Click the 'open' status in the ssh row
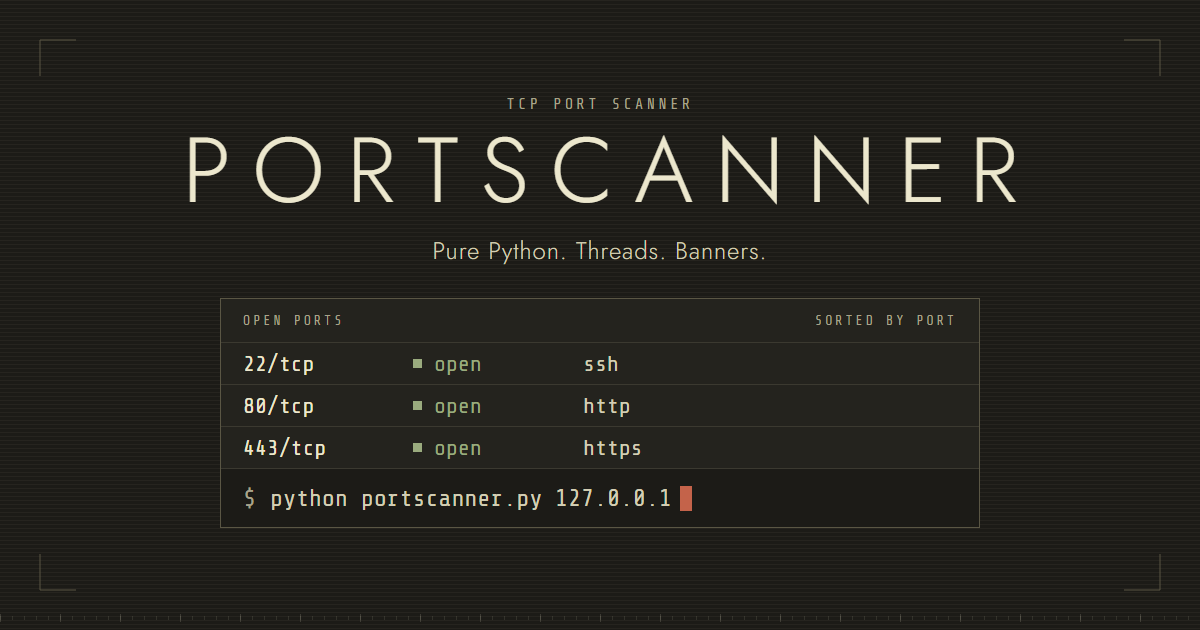This screenshot has height=630, width=1200. click(x=458, y=365)
